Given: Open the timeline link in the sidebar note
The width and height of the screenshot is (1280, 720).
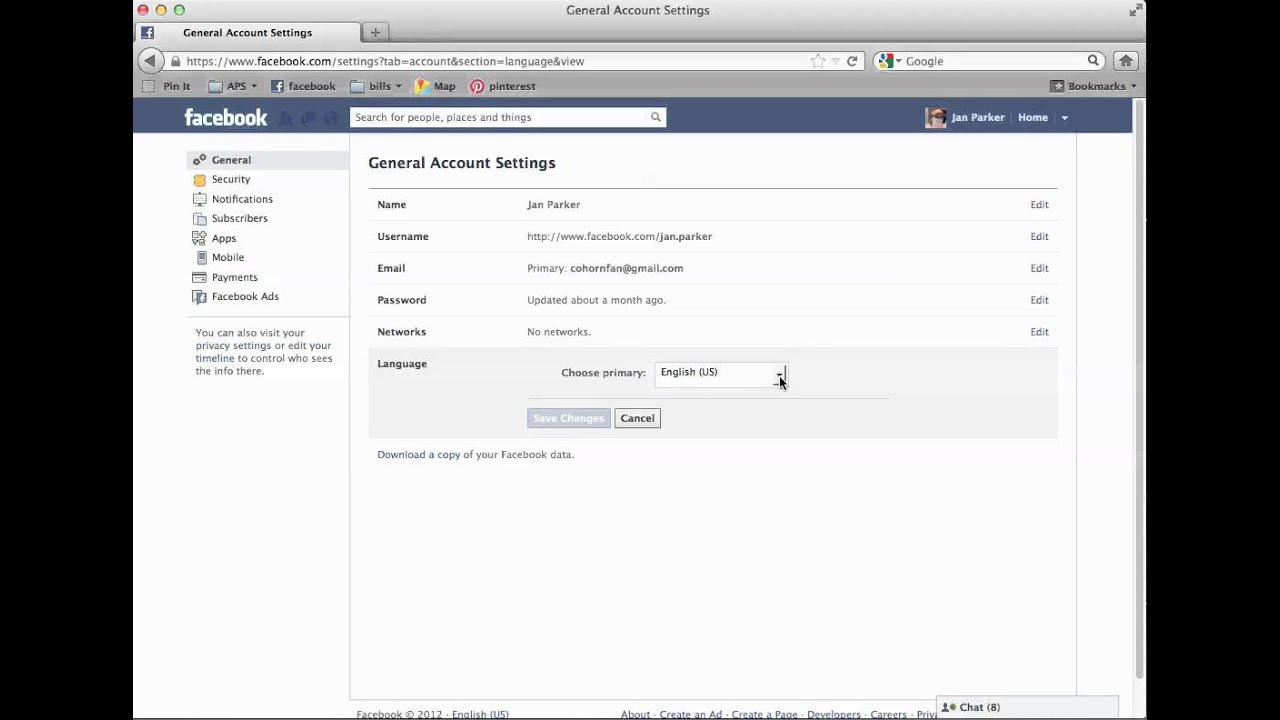Looking at the screenshot, I should coord(215,358).
